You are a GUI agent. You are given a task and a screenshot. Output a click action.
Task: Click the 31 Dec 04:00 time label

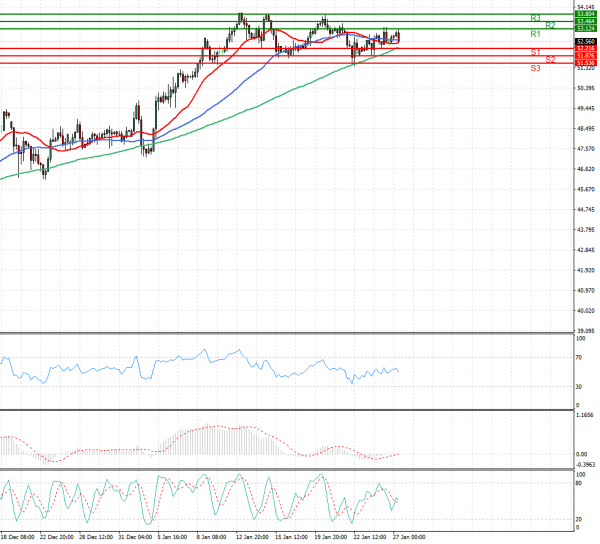coord(135,537)
